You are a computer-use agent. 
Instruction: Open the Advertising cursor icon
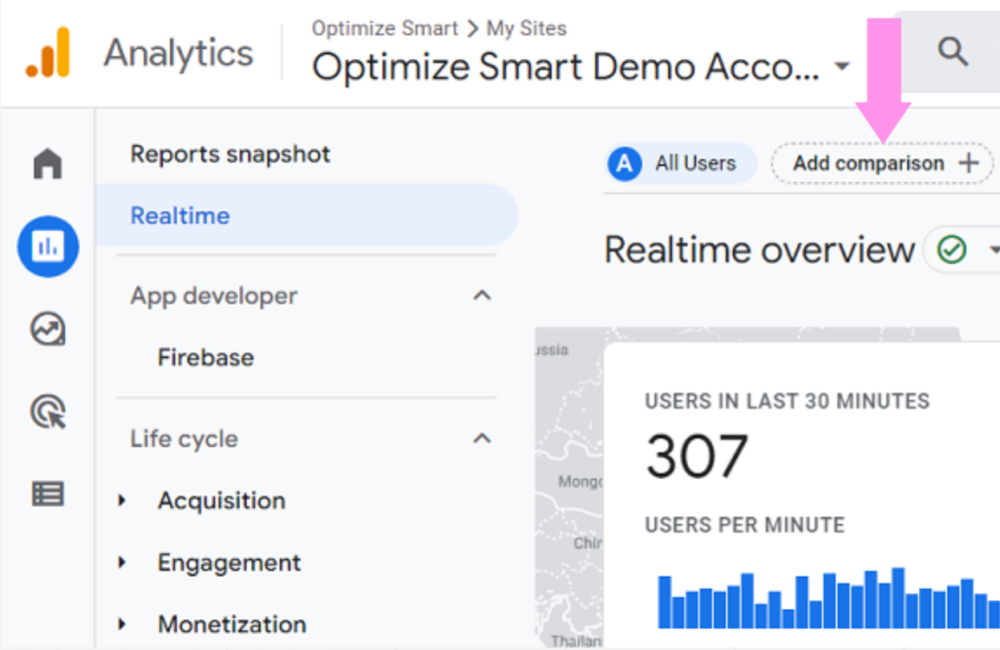coord(48,411)
